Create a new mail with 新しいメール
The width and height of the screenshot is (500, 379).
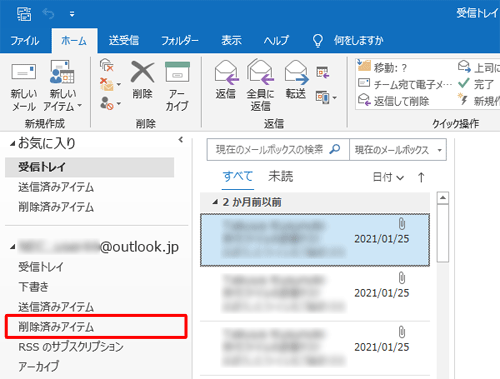point(23,87)
